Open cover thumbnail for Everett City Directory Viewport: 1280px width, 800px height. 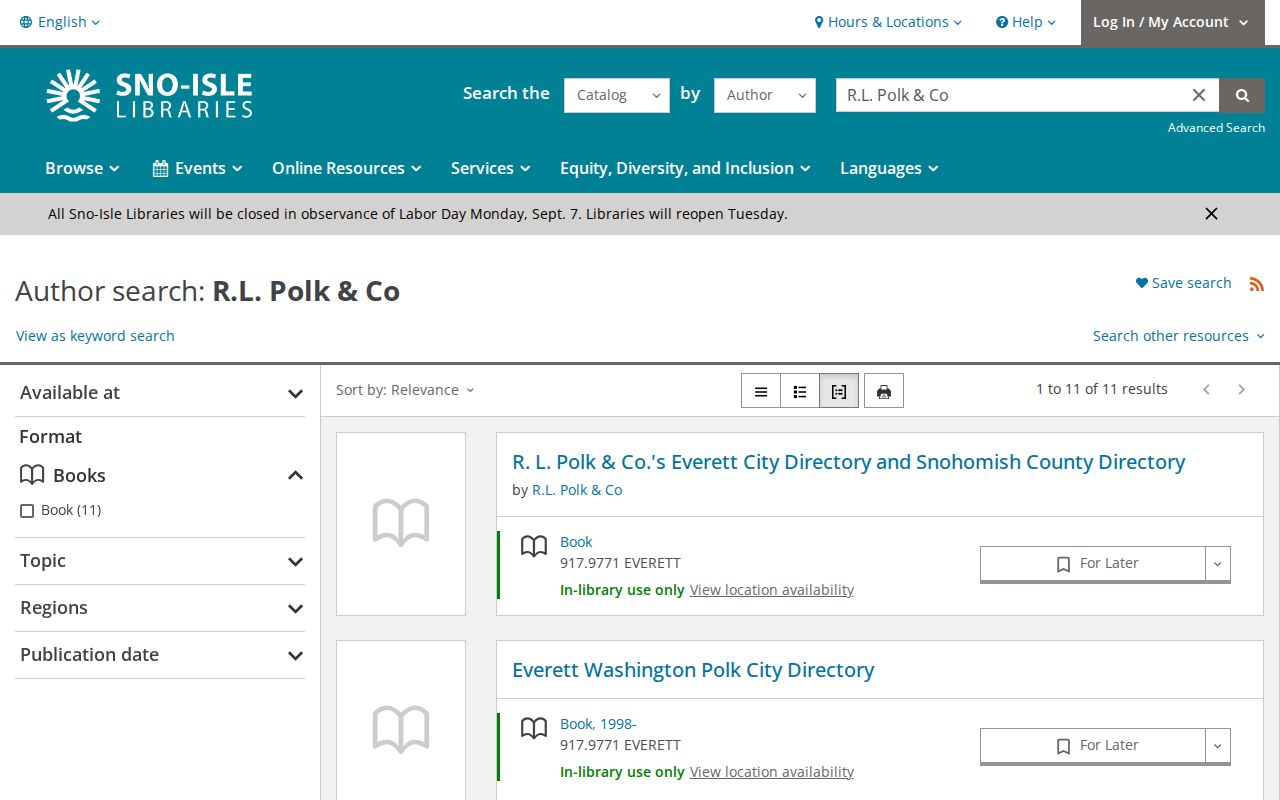click(401, 523)
